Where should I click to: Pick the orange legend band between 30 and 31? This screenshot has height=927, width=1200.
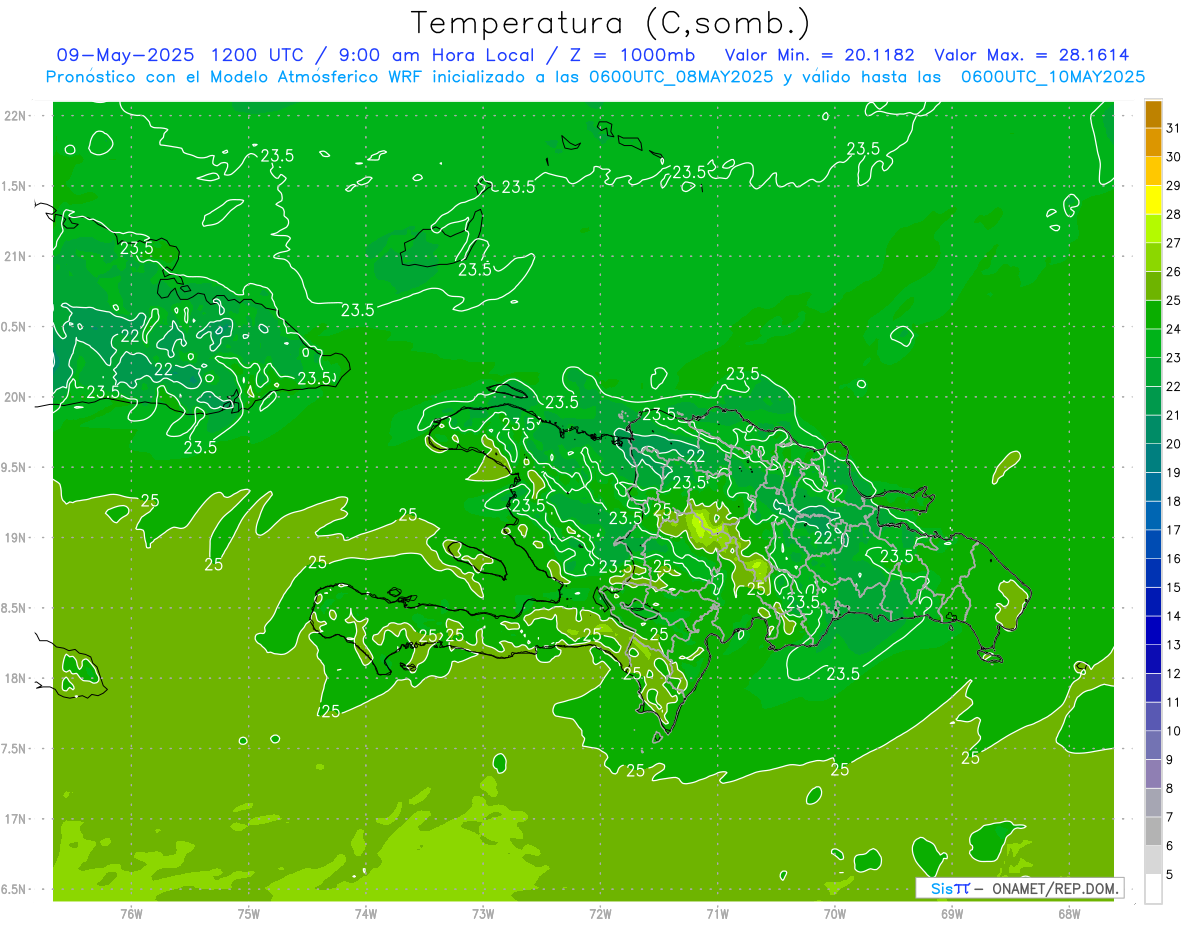point(1153,143)
